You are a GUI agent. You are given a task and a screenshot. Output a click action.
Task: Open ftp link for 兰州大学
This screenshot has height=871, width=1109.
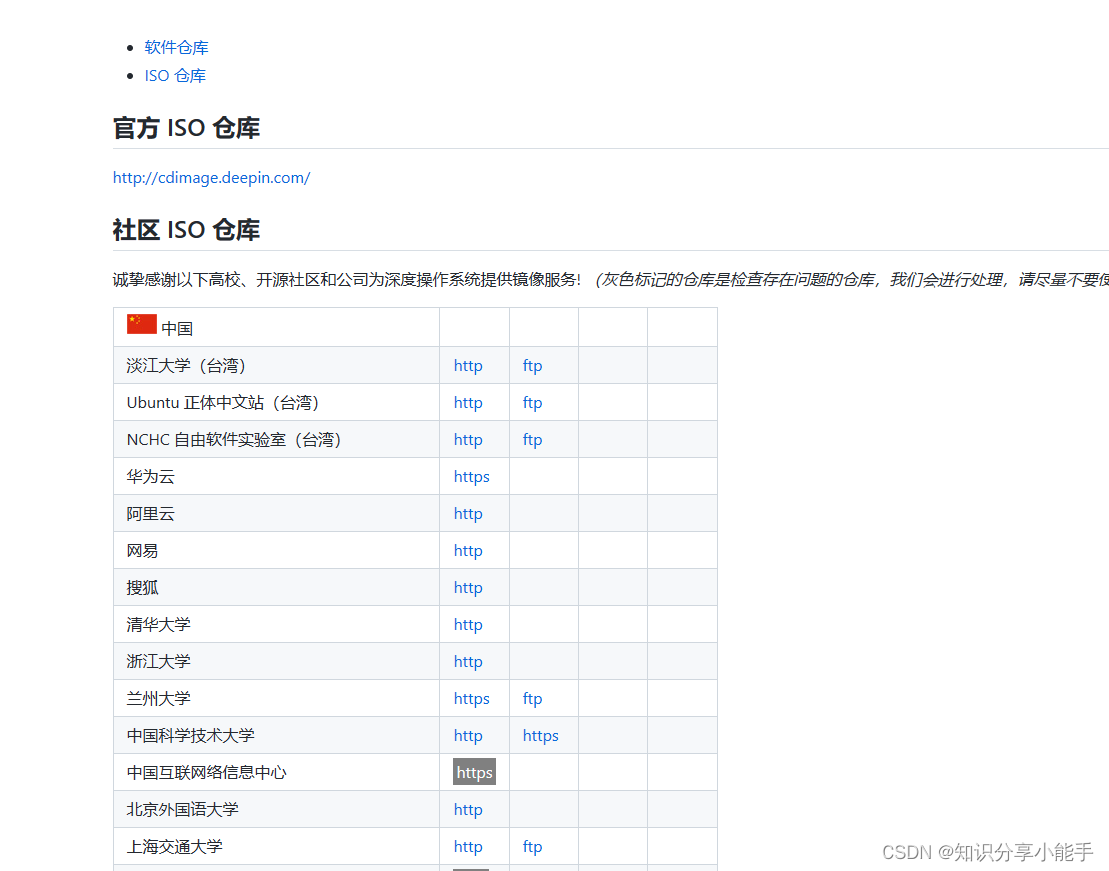tap(533, 698)
